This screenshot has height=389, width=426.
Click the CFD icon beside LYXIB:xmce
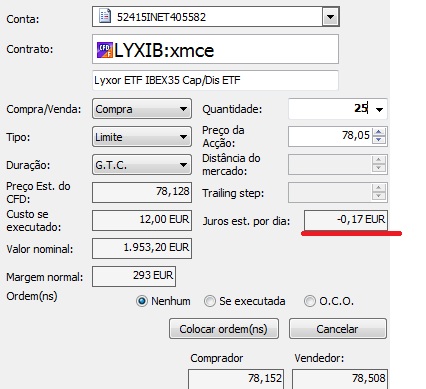click(105, 50)
